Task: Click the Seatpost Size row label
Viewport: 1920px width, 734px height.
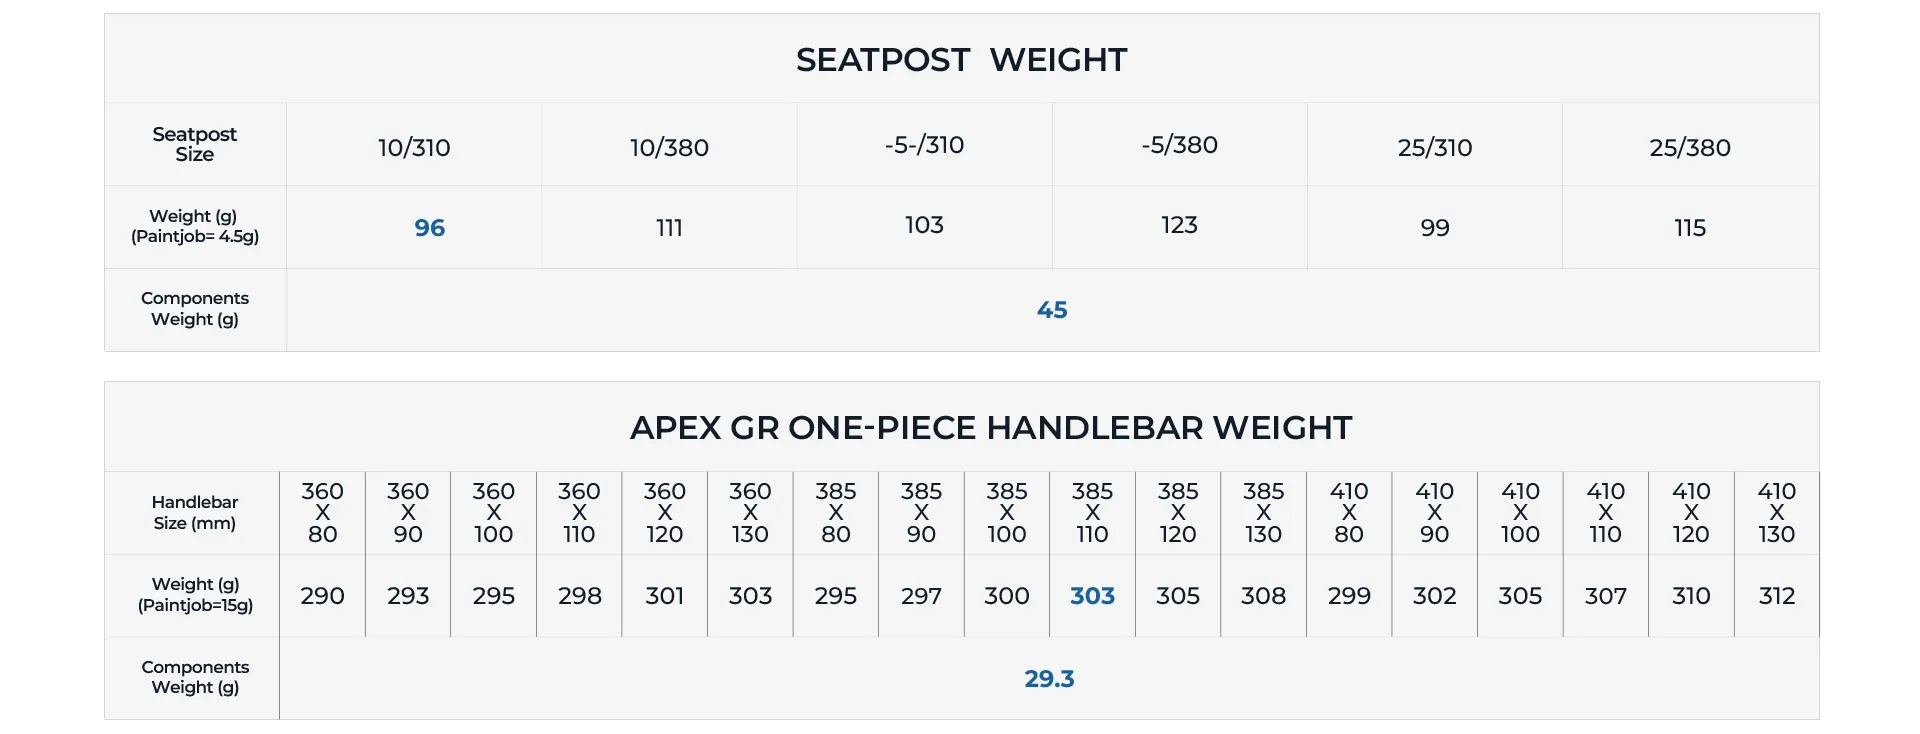Action: click(194, 144)
